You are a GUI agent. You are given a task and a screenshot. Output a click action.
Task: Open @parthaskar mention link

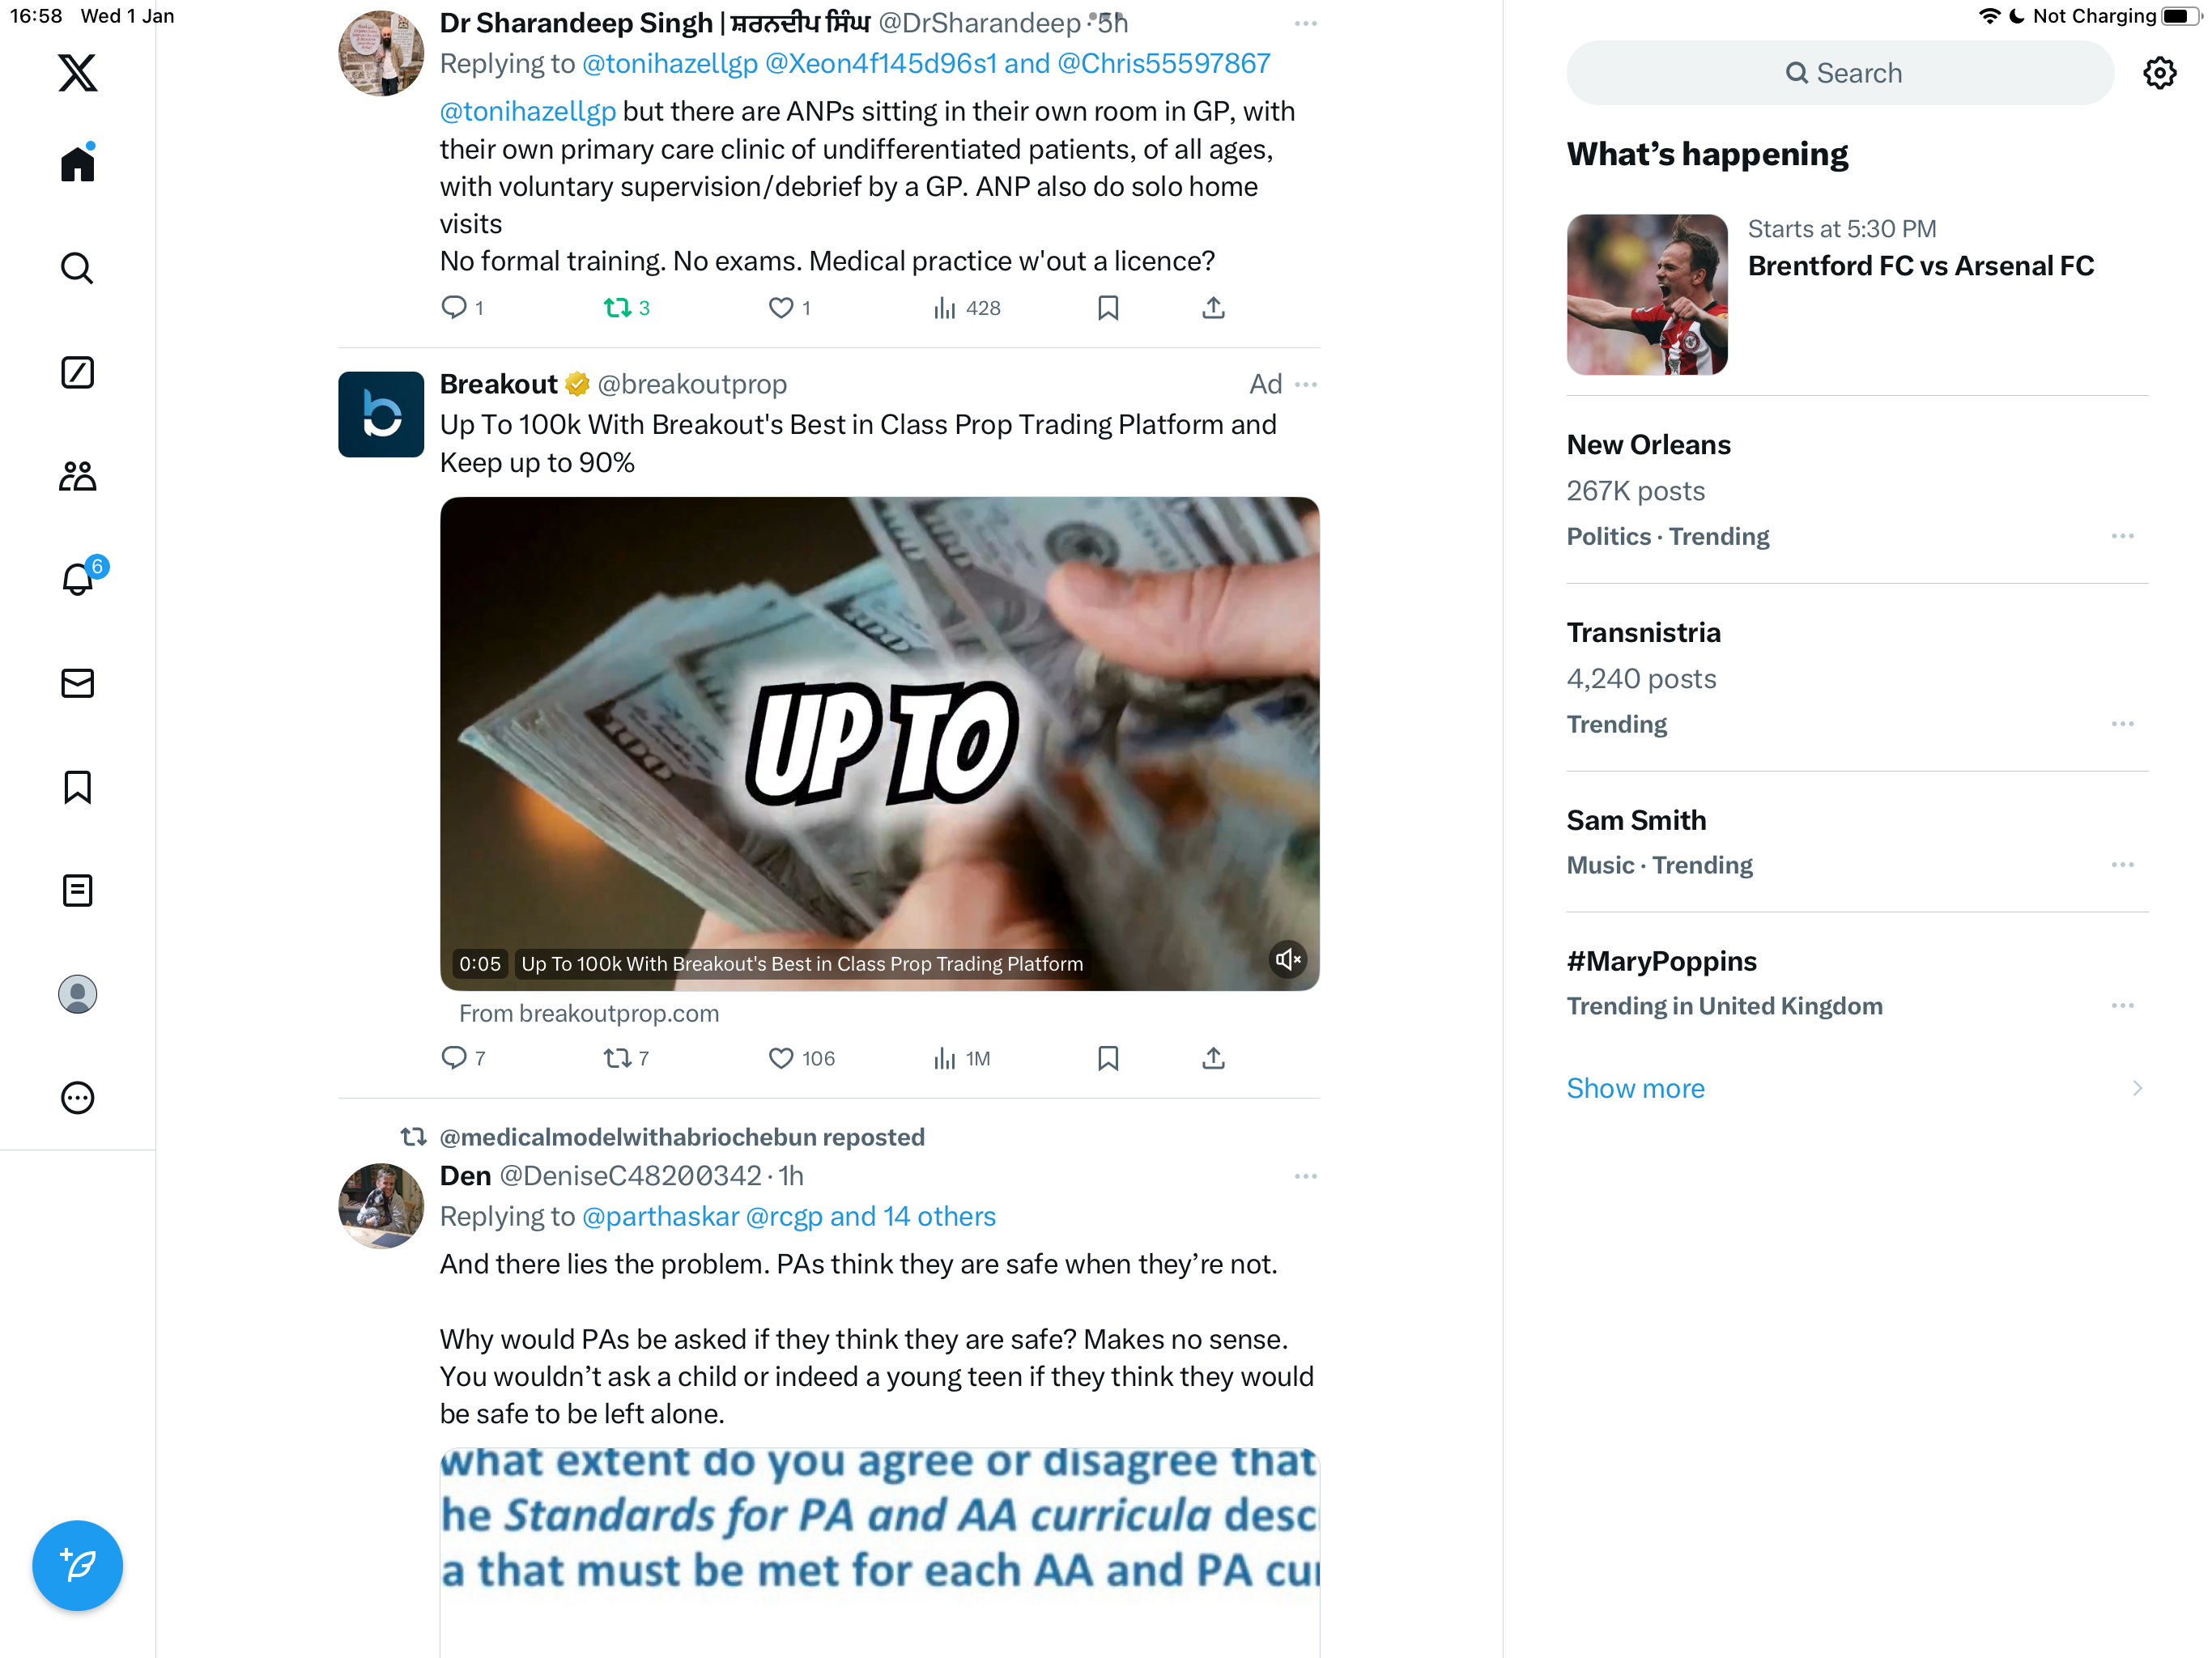point(660,1216)
